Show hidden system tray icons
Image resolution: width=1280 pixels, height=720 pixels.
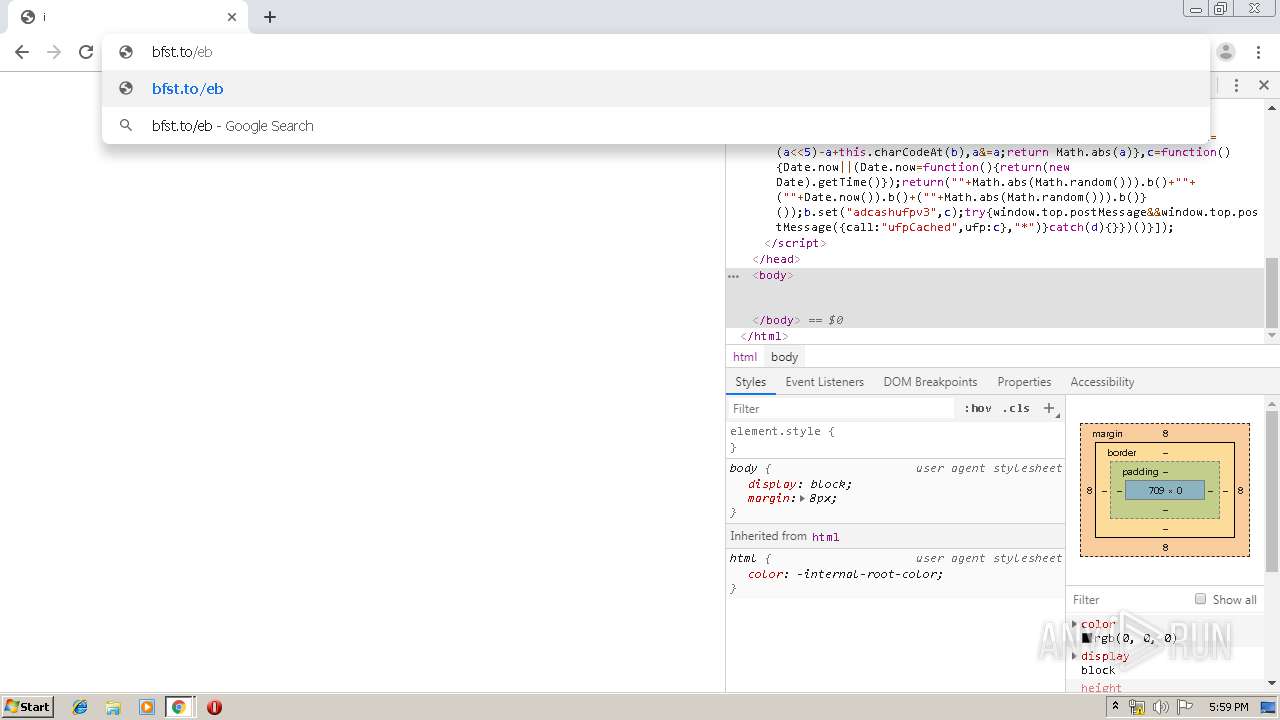point(1116,707)
